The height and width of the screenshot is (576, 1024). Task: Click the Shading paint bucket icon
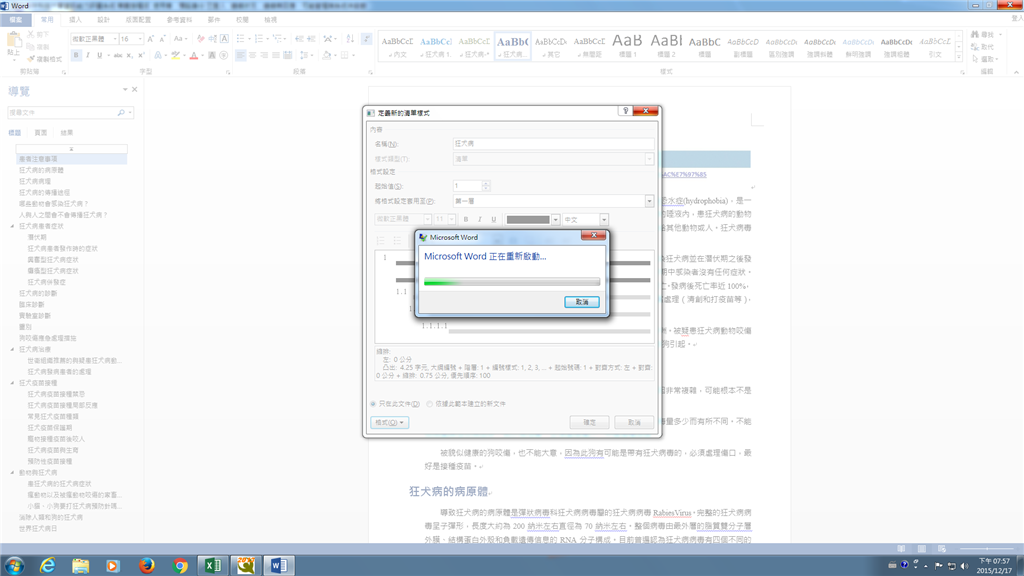click(327, 56)
